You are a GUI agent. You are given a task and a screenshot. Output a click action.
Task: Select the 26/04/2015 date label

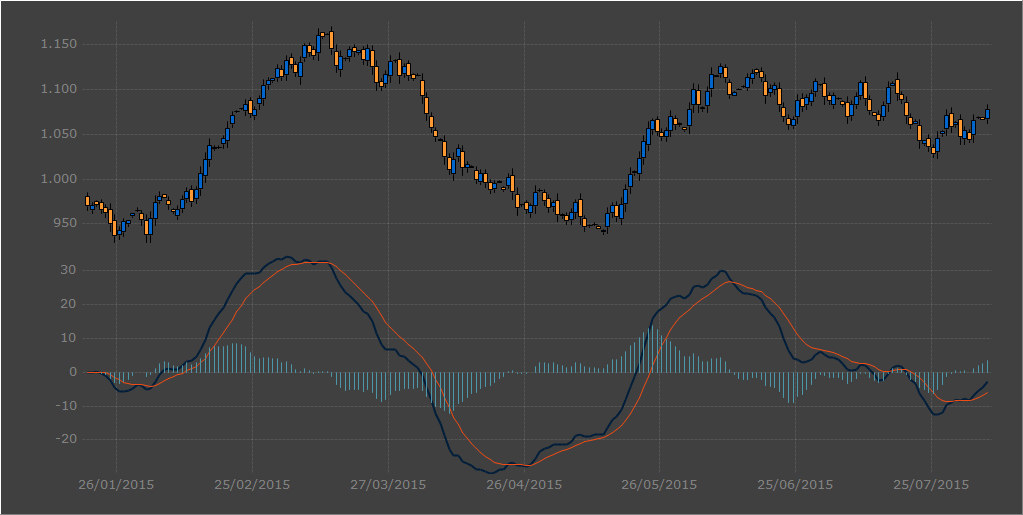[x=524, y=484]
